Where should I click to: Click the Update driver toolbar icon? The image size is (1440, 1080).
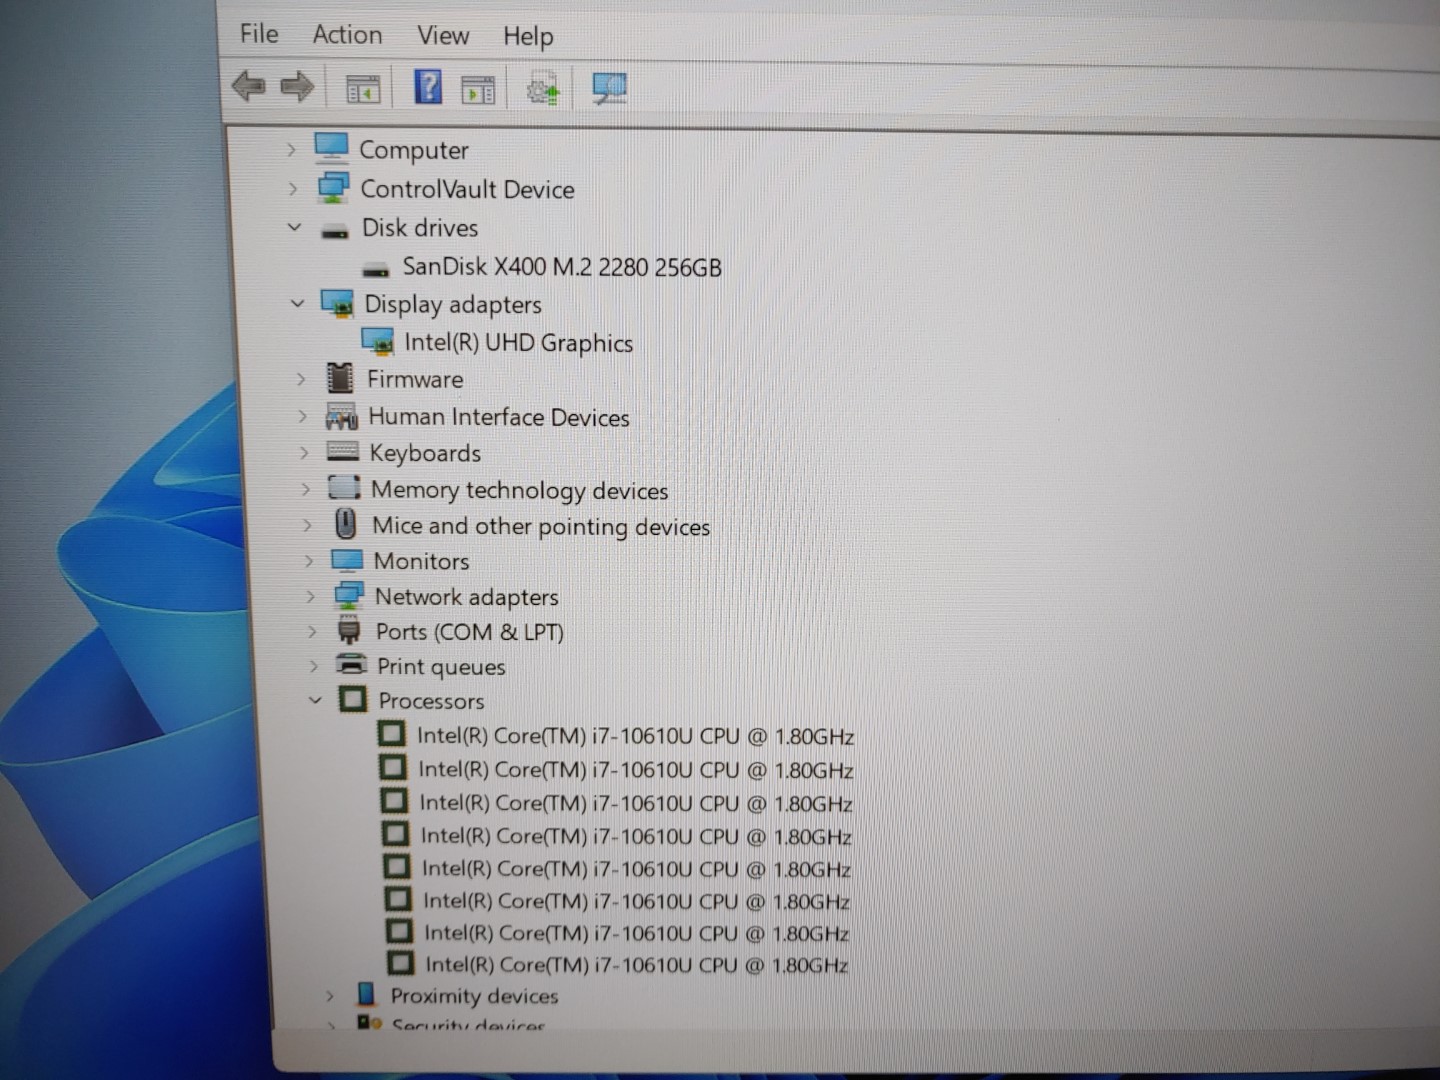click(543, 90)
